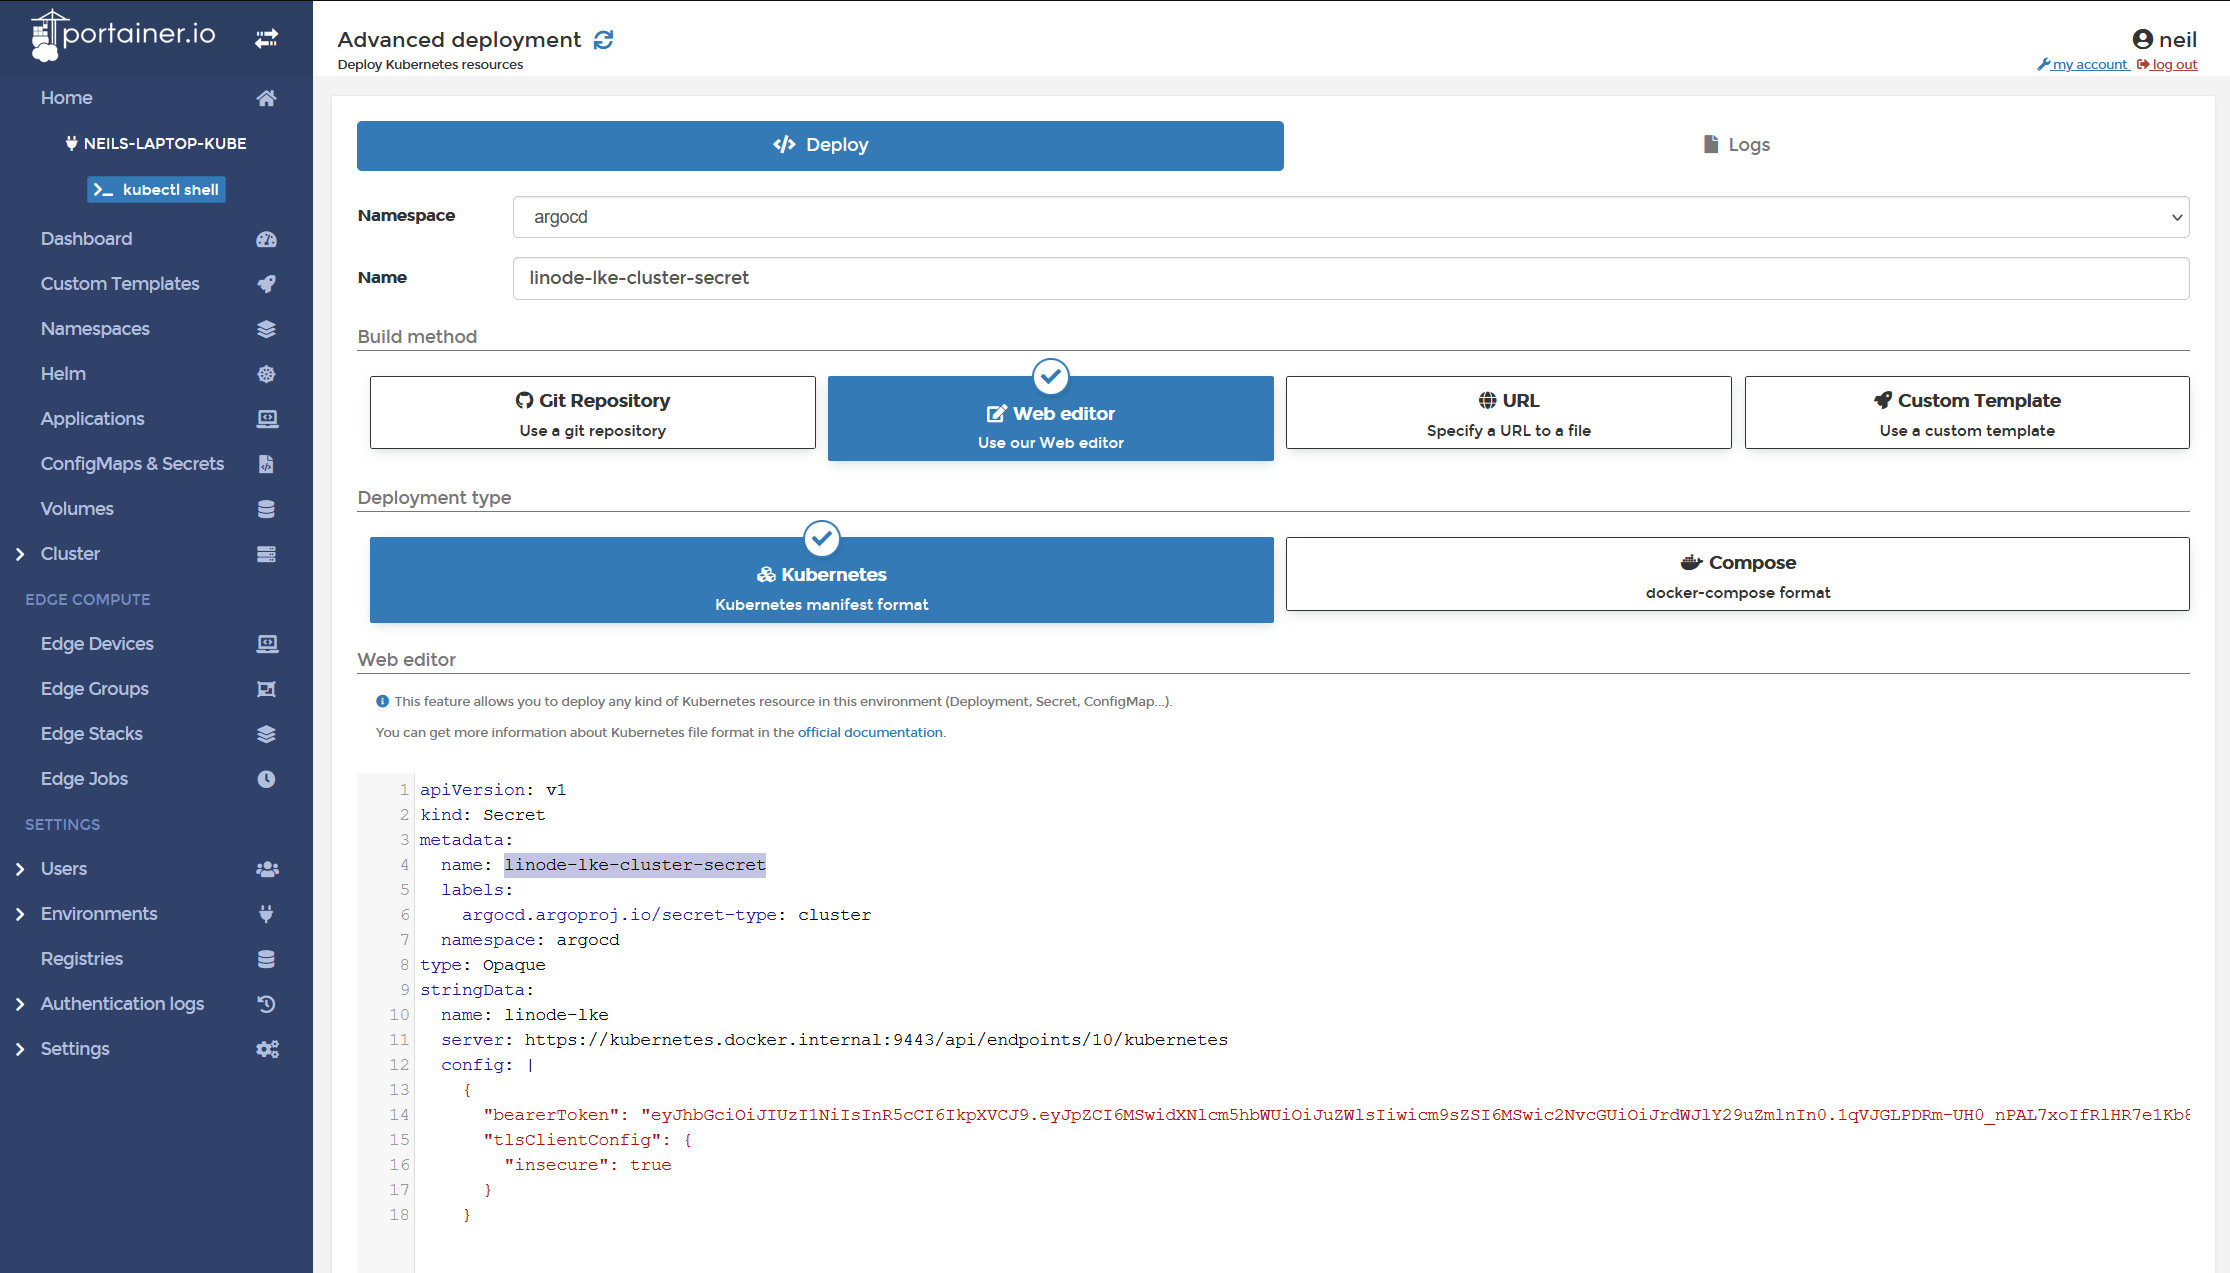Open Edge Jobs in the sidebar
Screen dimensions: 2230x1273
click(x=84, y=779)
